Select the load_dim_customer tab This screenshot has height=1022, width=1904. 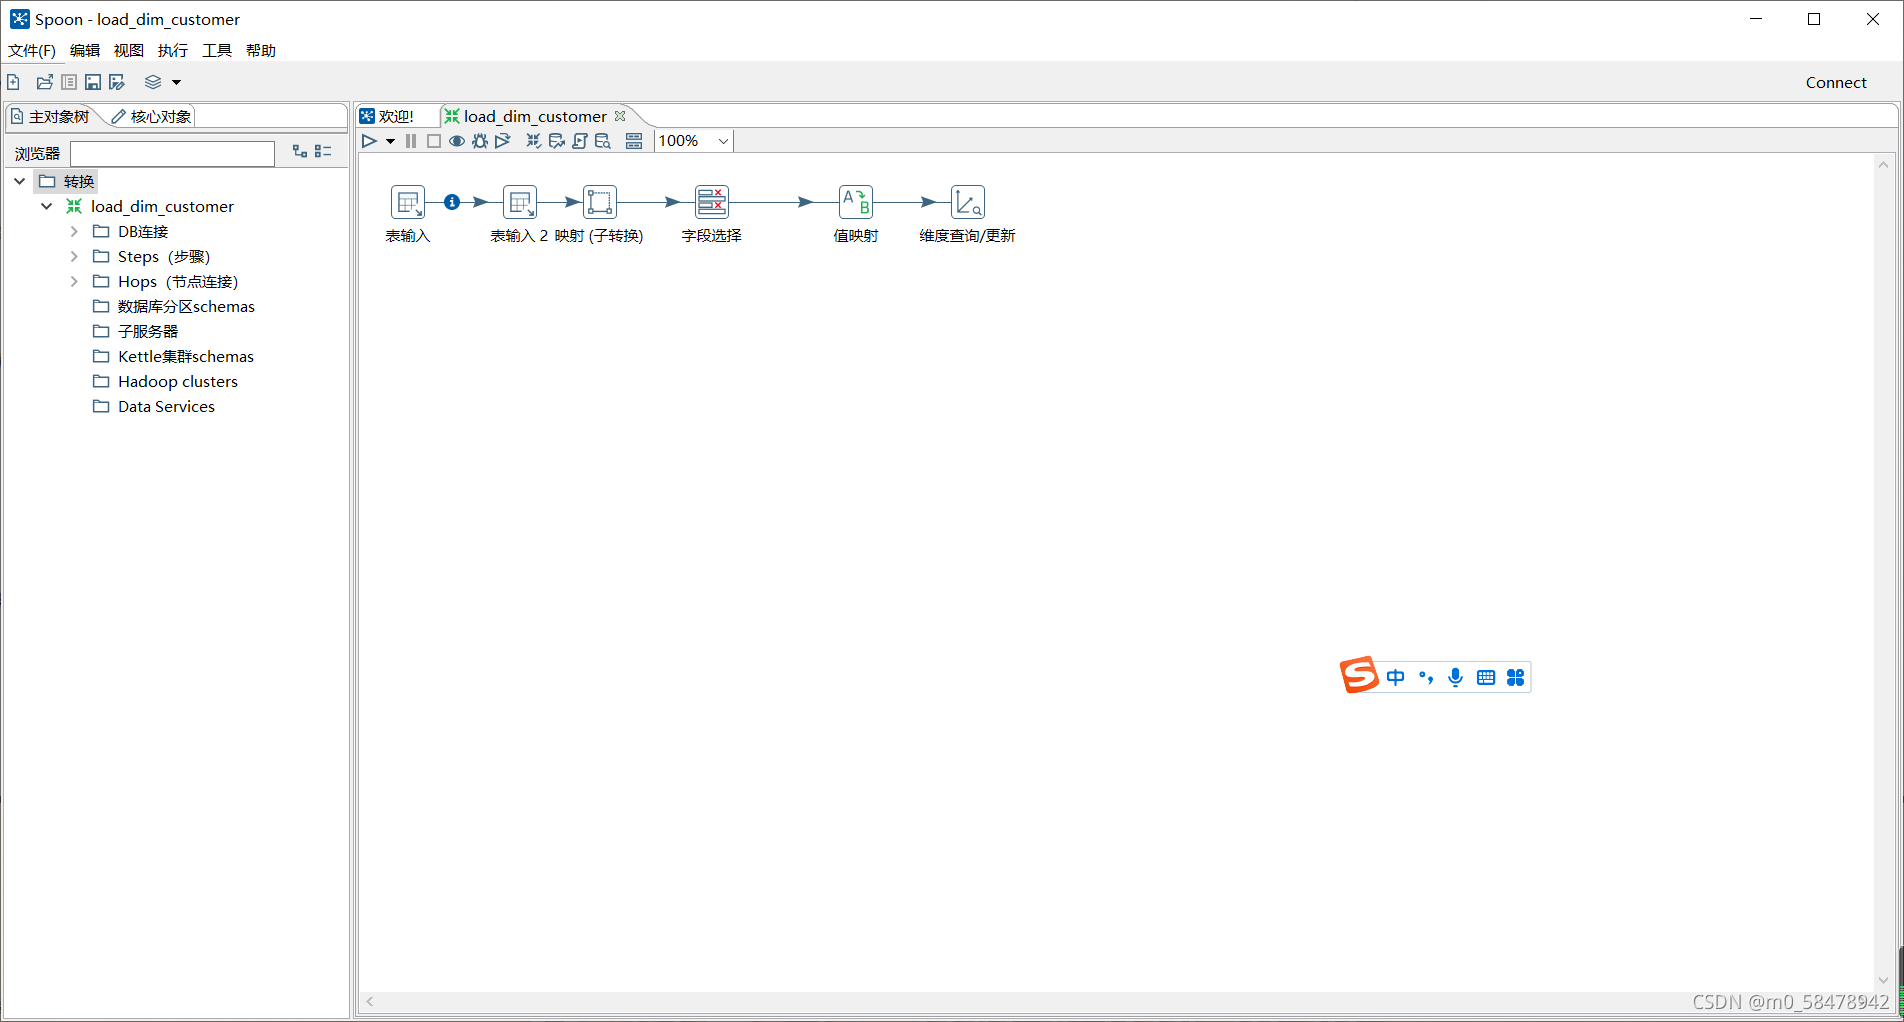pyautogui.click(x=535, y=116)
